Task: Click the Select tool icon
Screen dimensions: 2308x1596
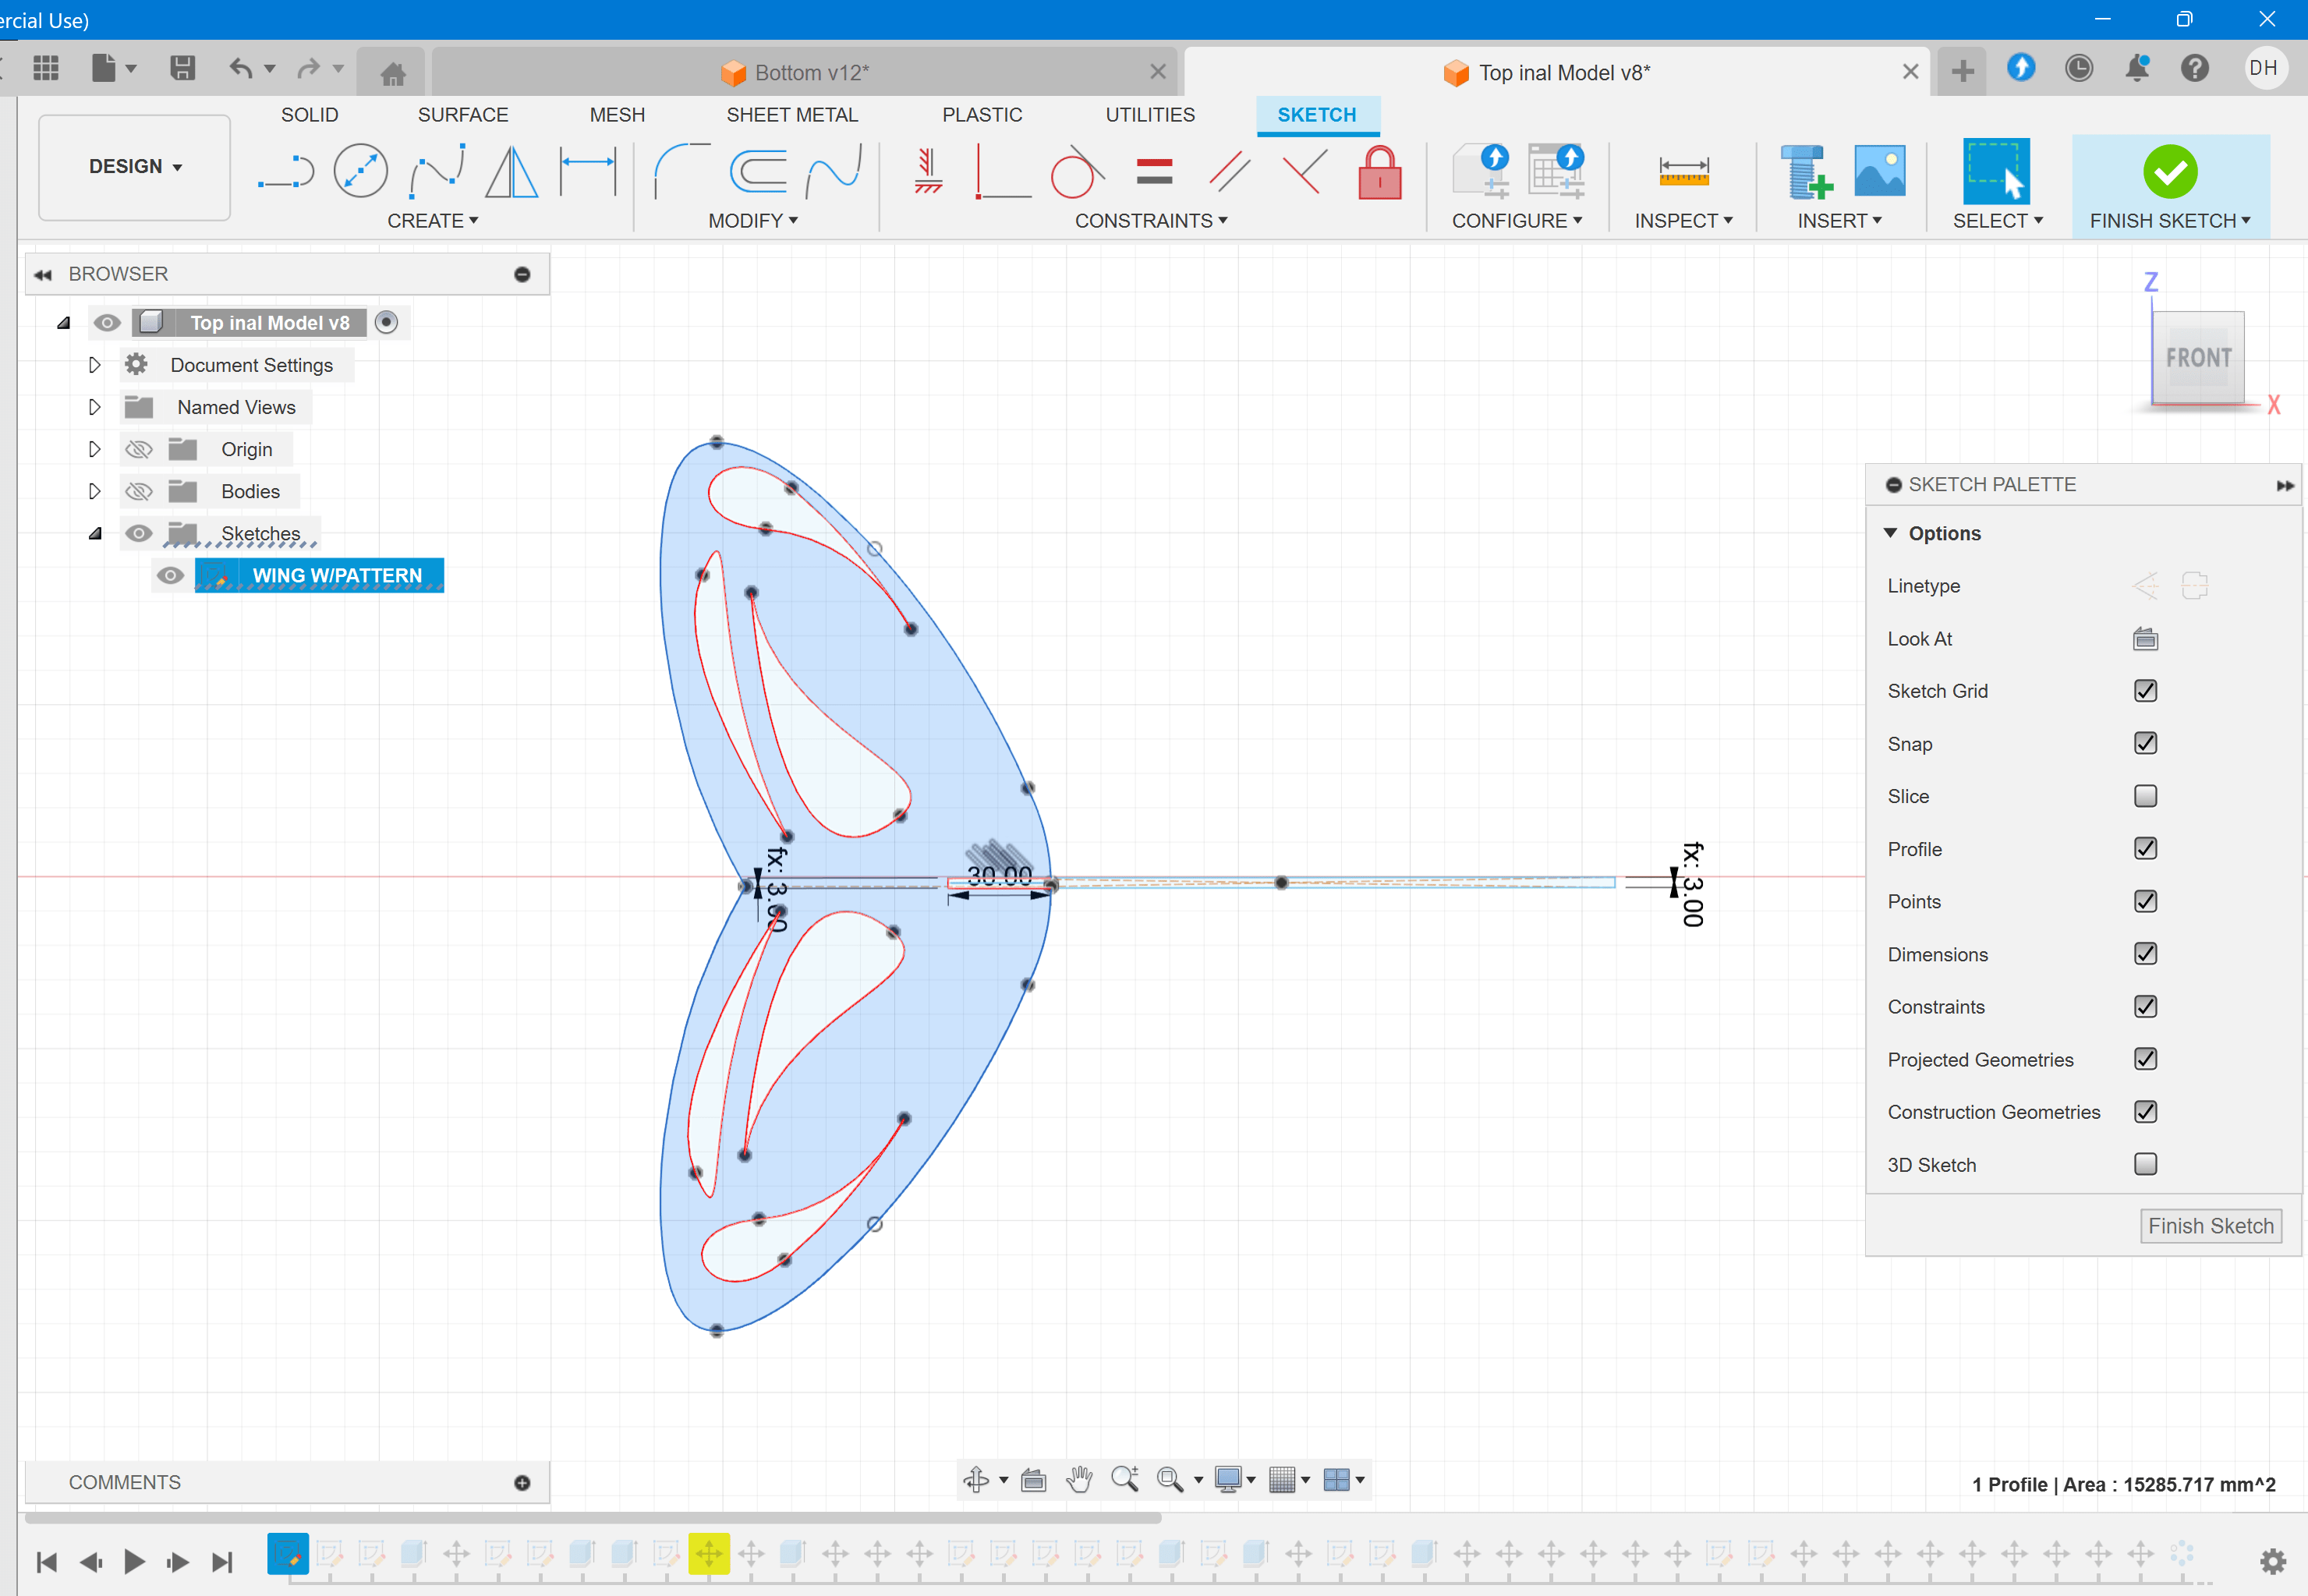Action: (x=1997, y=171)
